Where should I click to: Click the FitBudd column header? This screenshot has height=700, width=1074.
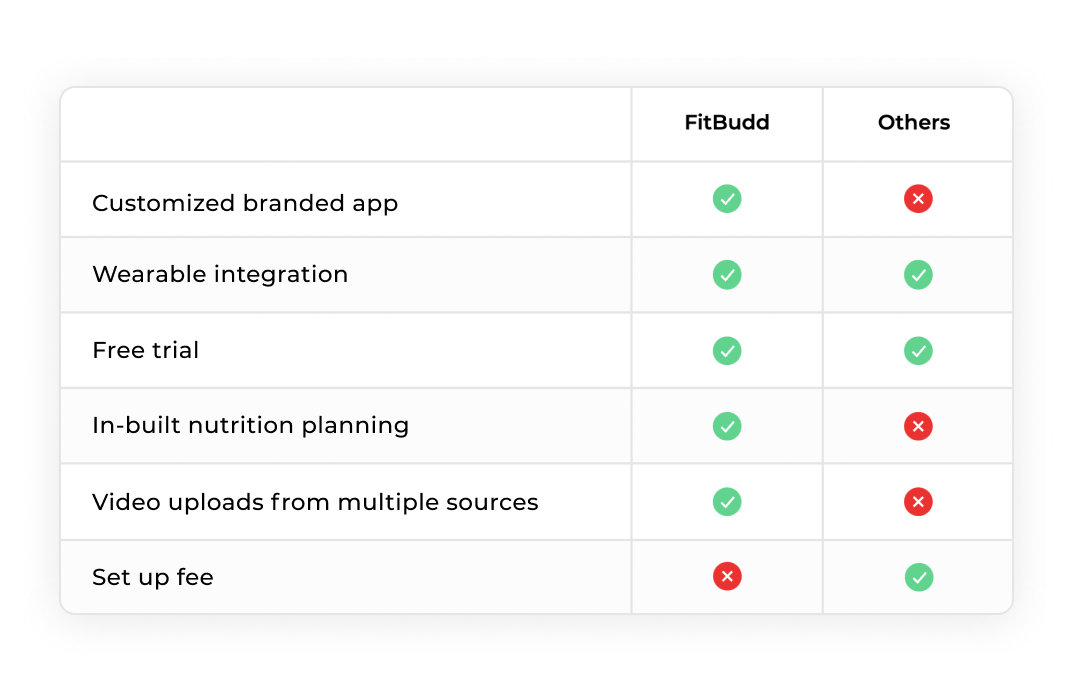click(x=727, y=123)
